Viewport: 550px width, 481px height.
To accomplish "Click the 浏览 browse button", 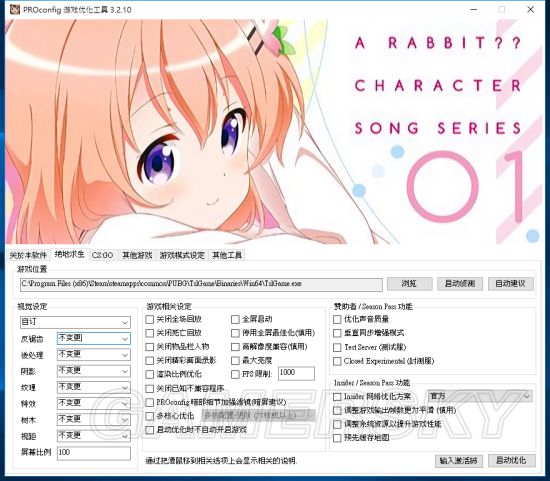I will (x=410, y=284).
